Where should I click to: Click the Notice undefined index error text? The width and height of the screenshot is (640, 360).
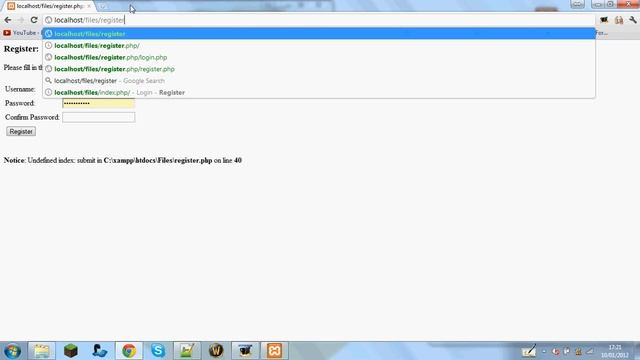122,160
